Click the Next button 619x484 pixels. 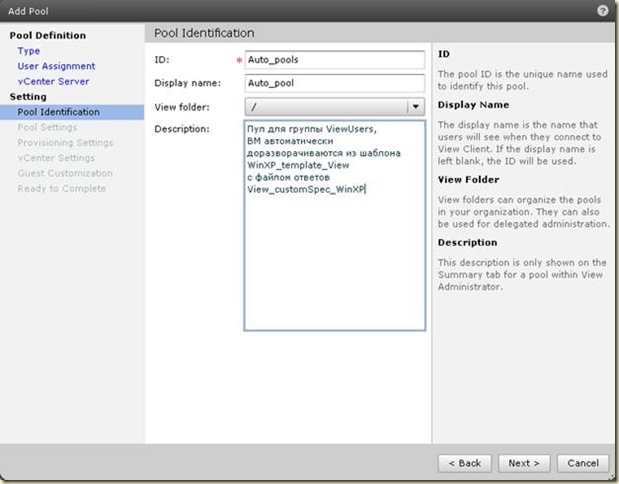[524, 463]
